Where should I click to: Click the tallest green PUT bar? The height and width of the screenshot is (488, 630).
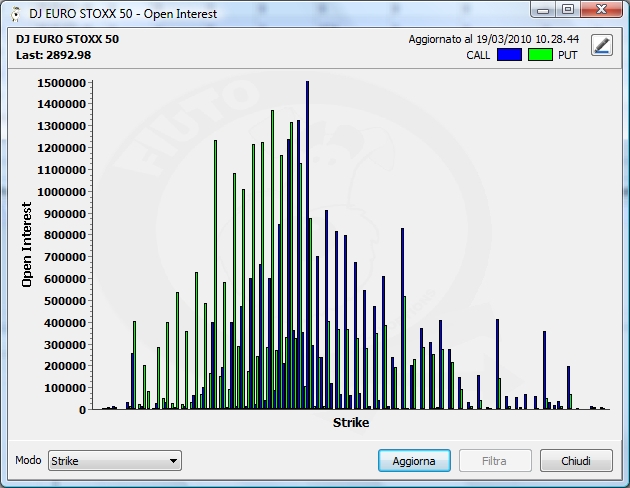pyautogui.click(x=272, y=260)
